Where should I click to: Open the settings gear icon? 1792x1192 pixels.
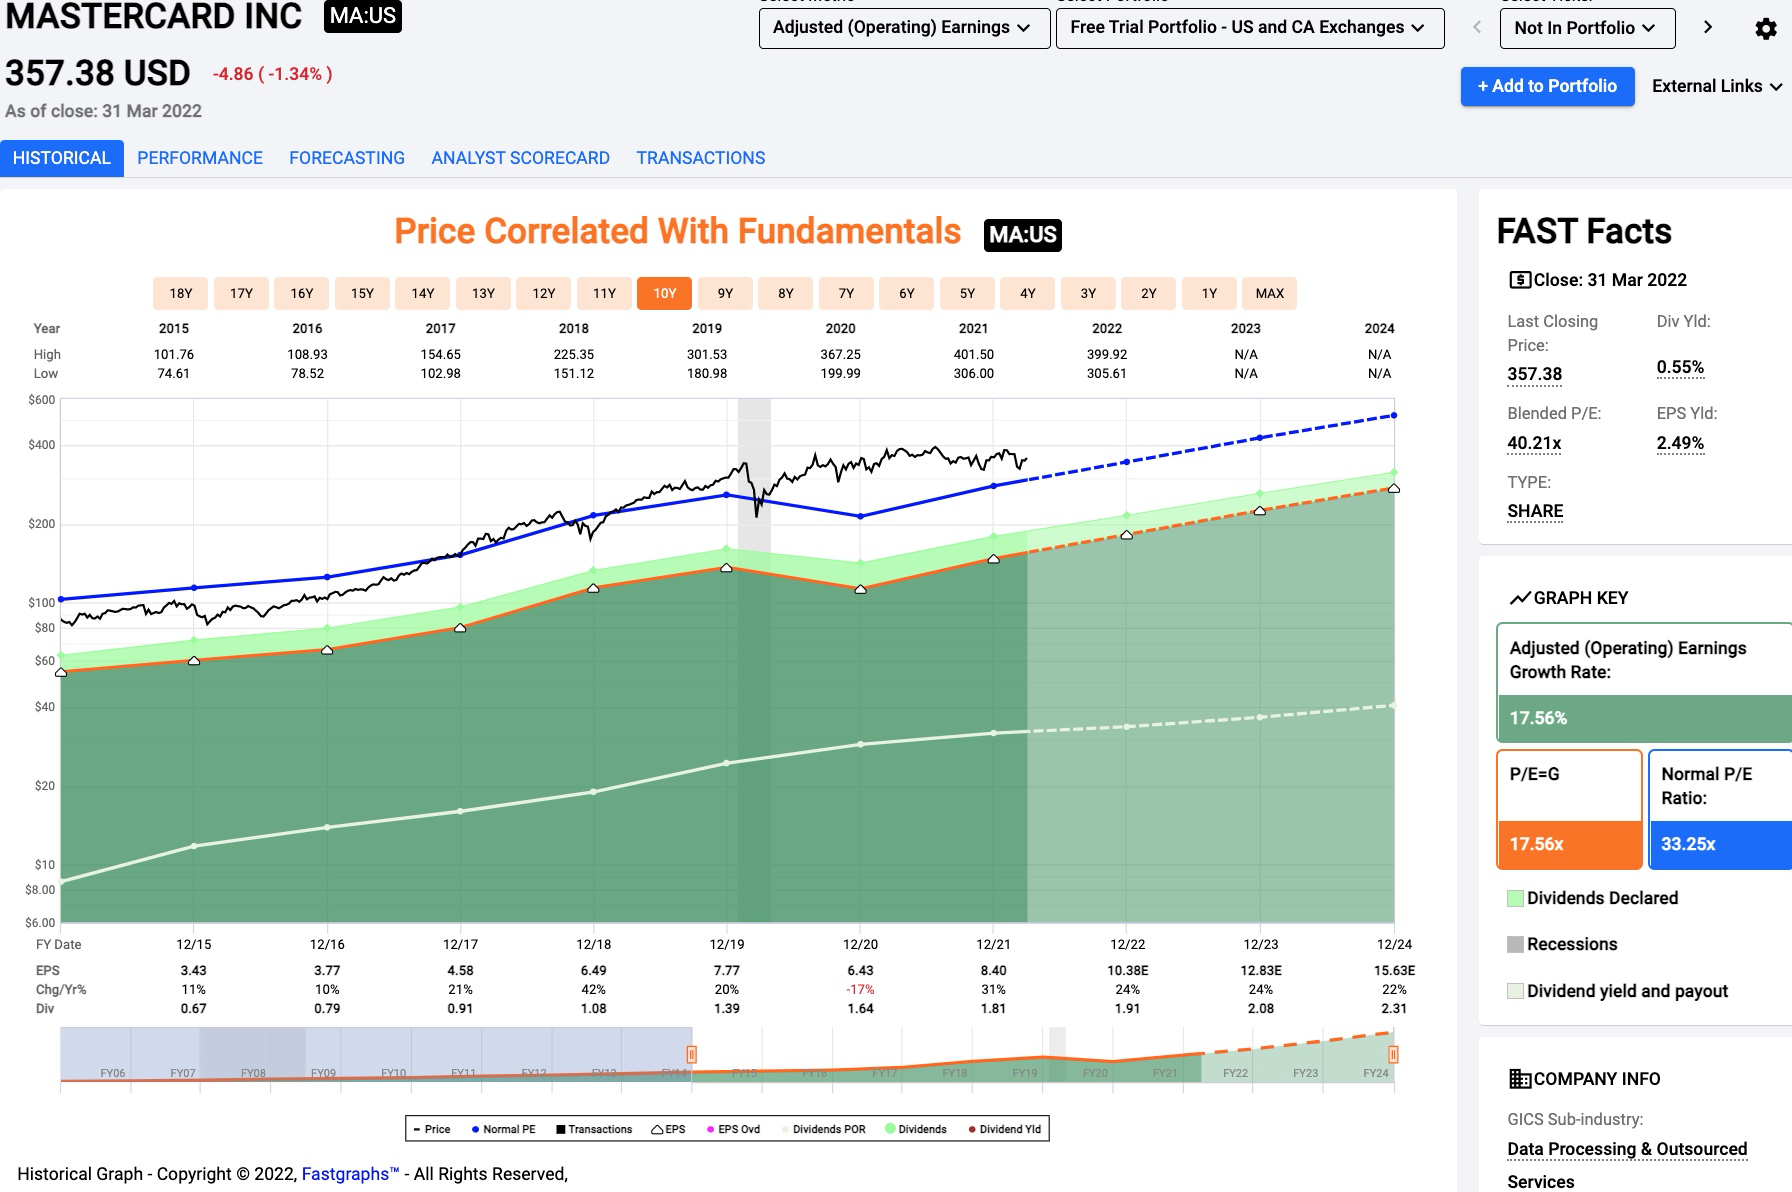(1766, 29)
